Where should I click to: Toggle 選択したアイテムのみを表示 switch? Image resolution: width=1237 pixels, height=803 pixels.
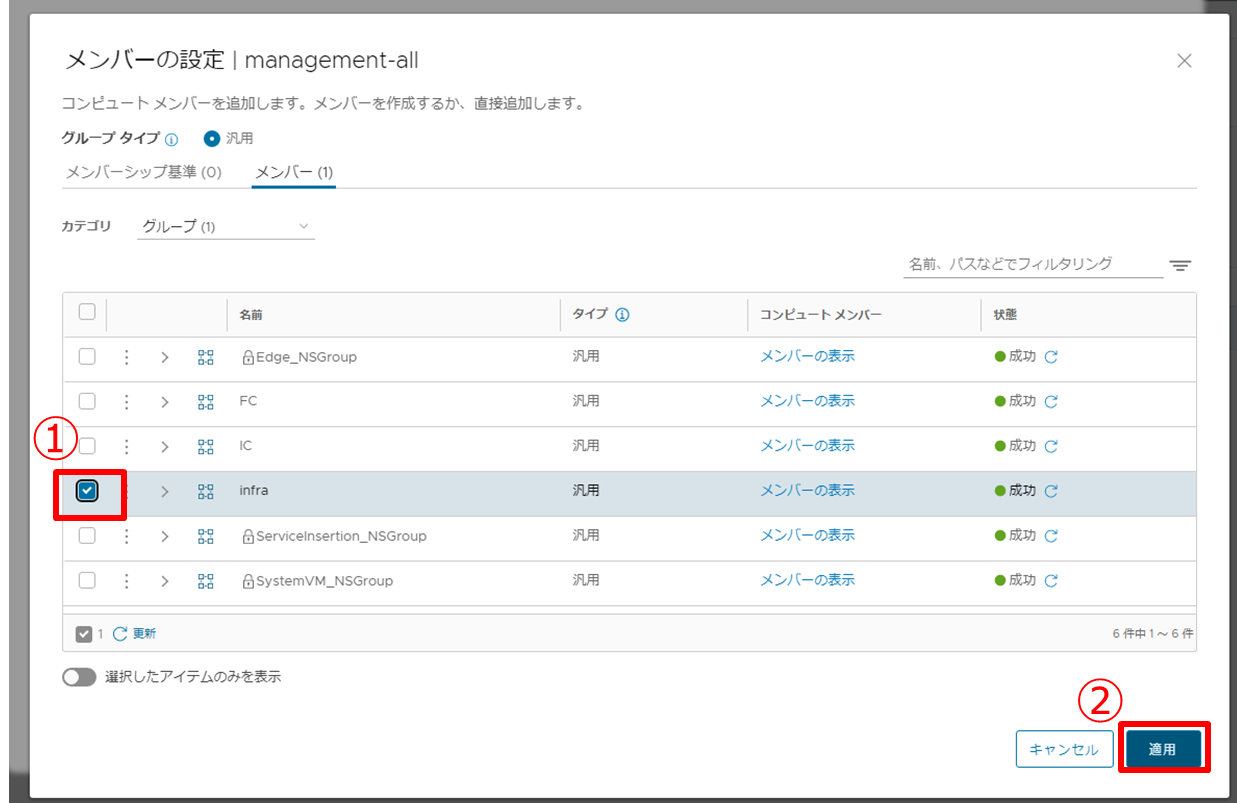click(x=78, y=677)
